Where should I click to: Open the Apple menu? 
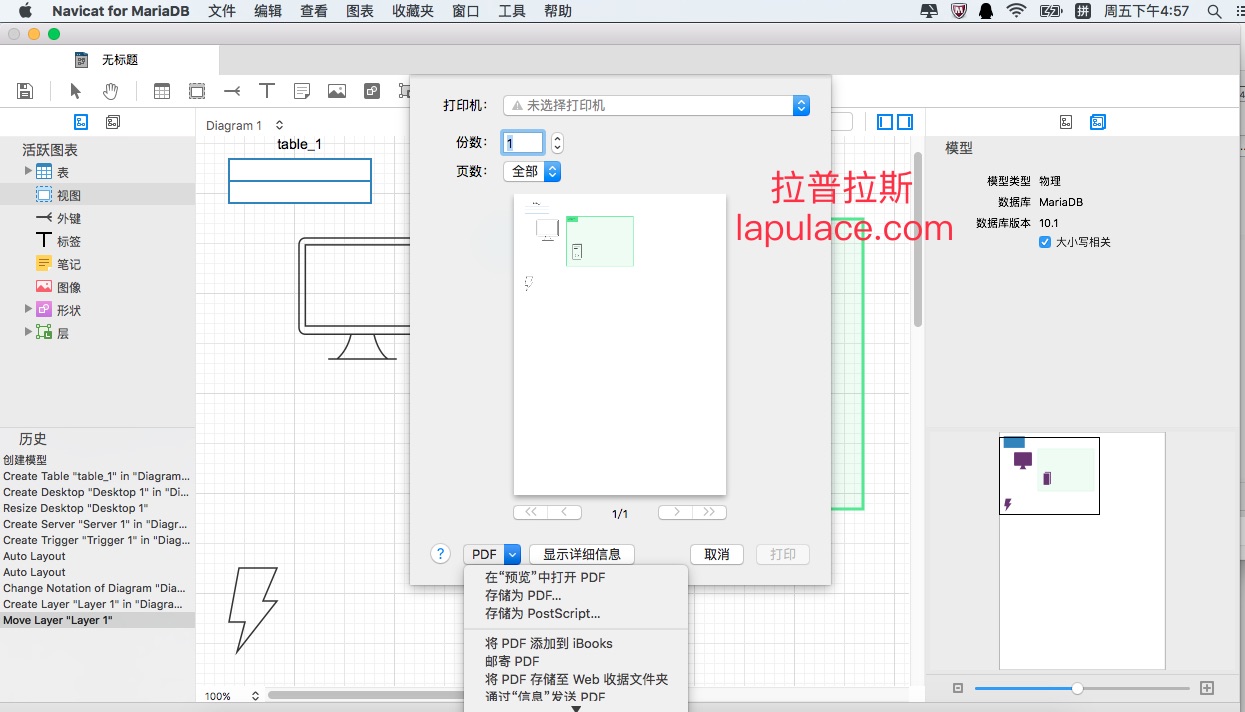(26, 11)
